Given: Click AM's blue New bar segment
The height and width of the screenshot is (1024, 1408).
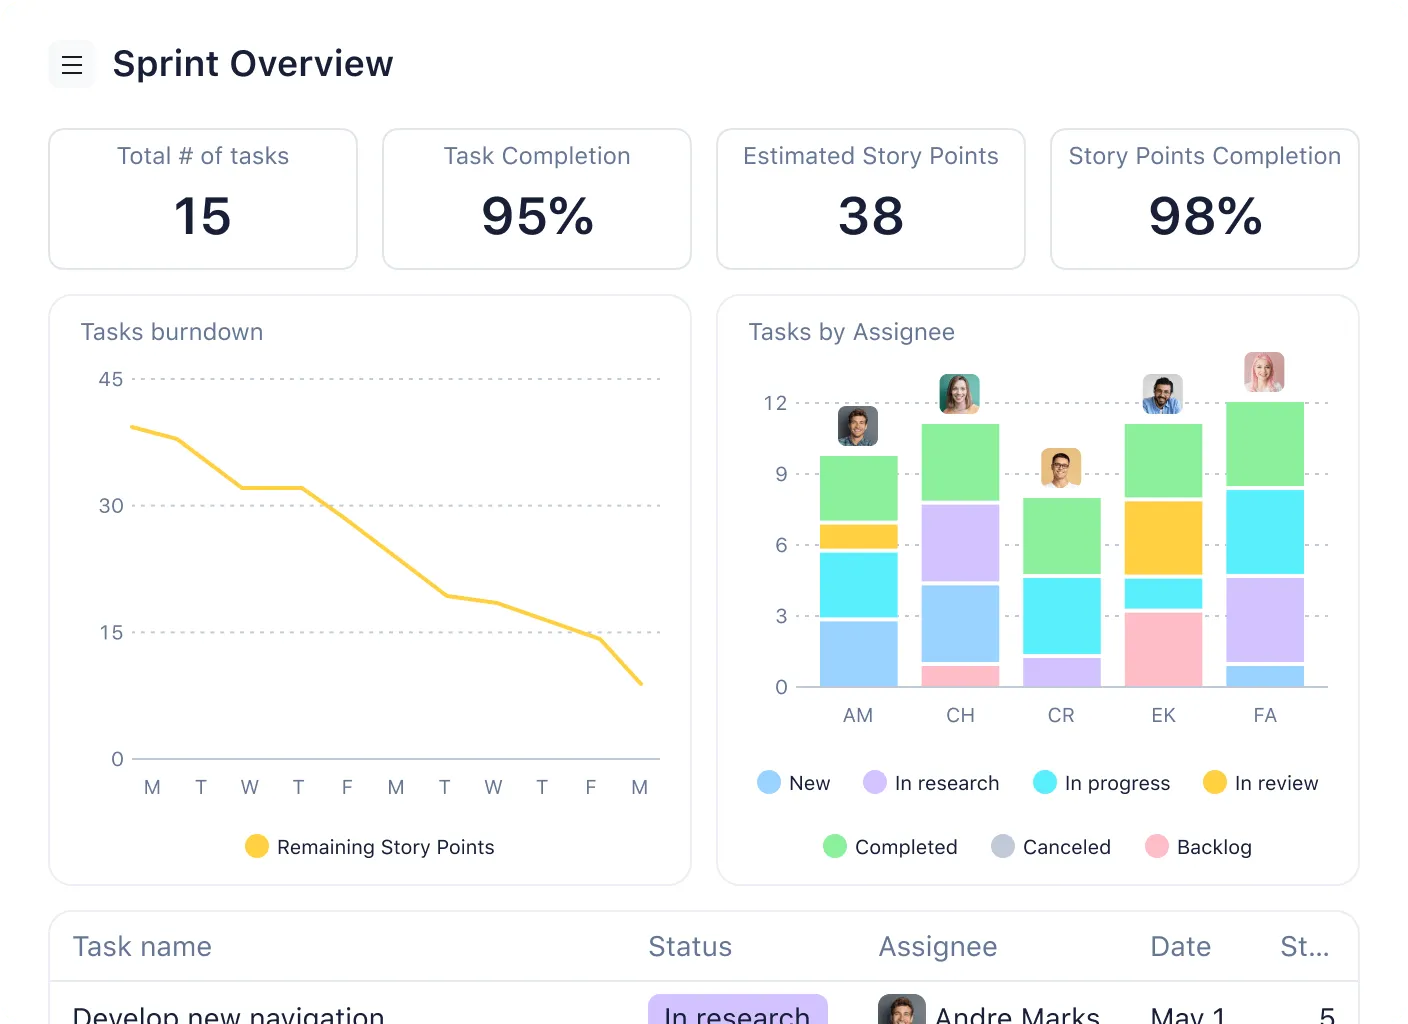Looking at the screenshot, I should [x=858, y=654].
